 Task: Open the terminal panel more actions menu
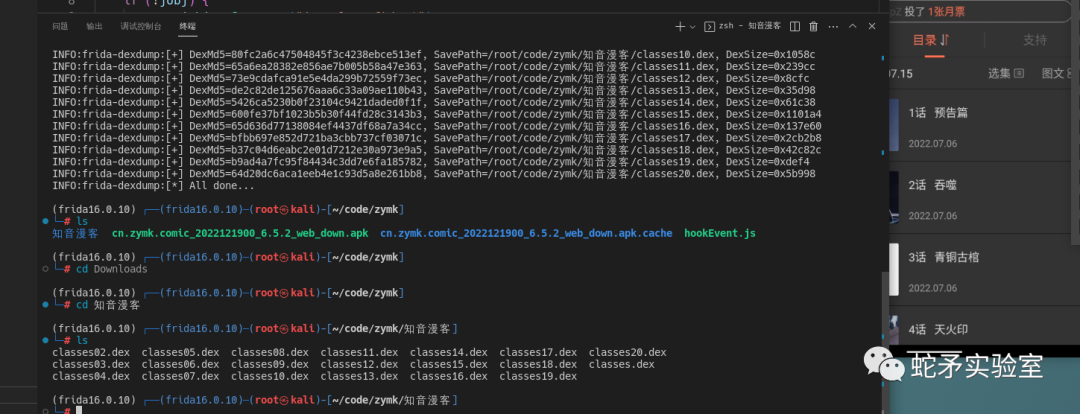[x=833, y=26]
